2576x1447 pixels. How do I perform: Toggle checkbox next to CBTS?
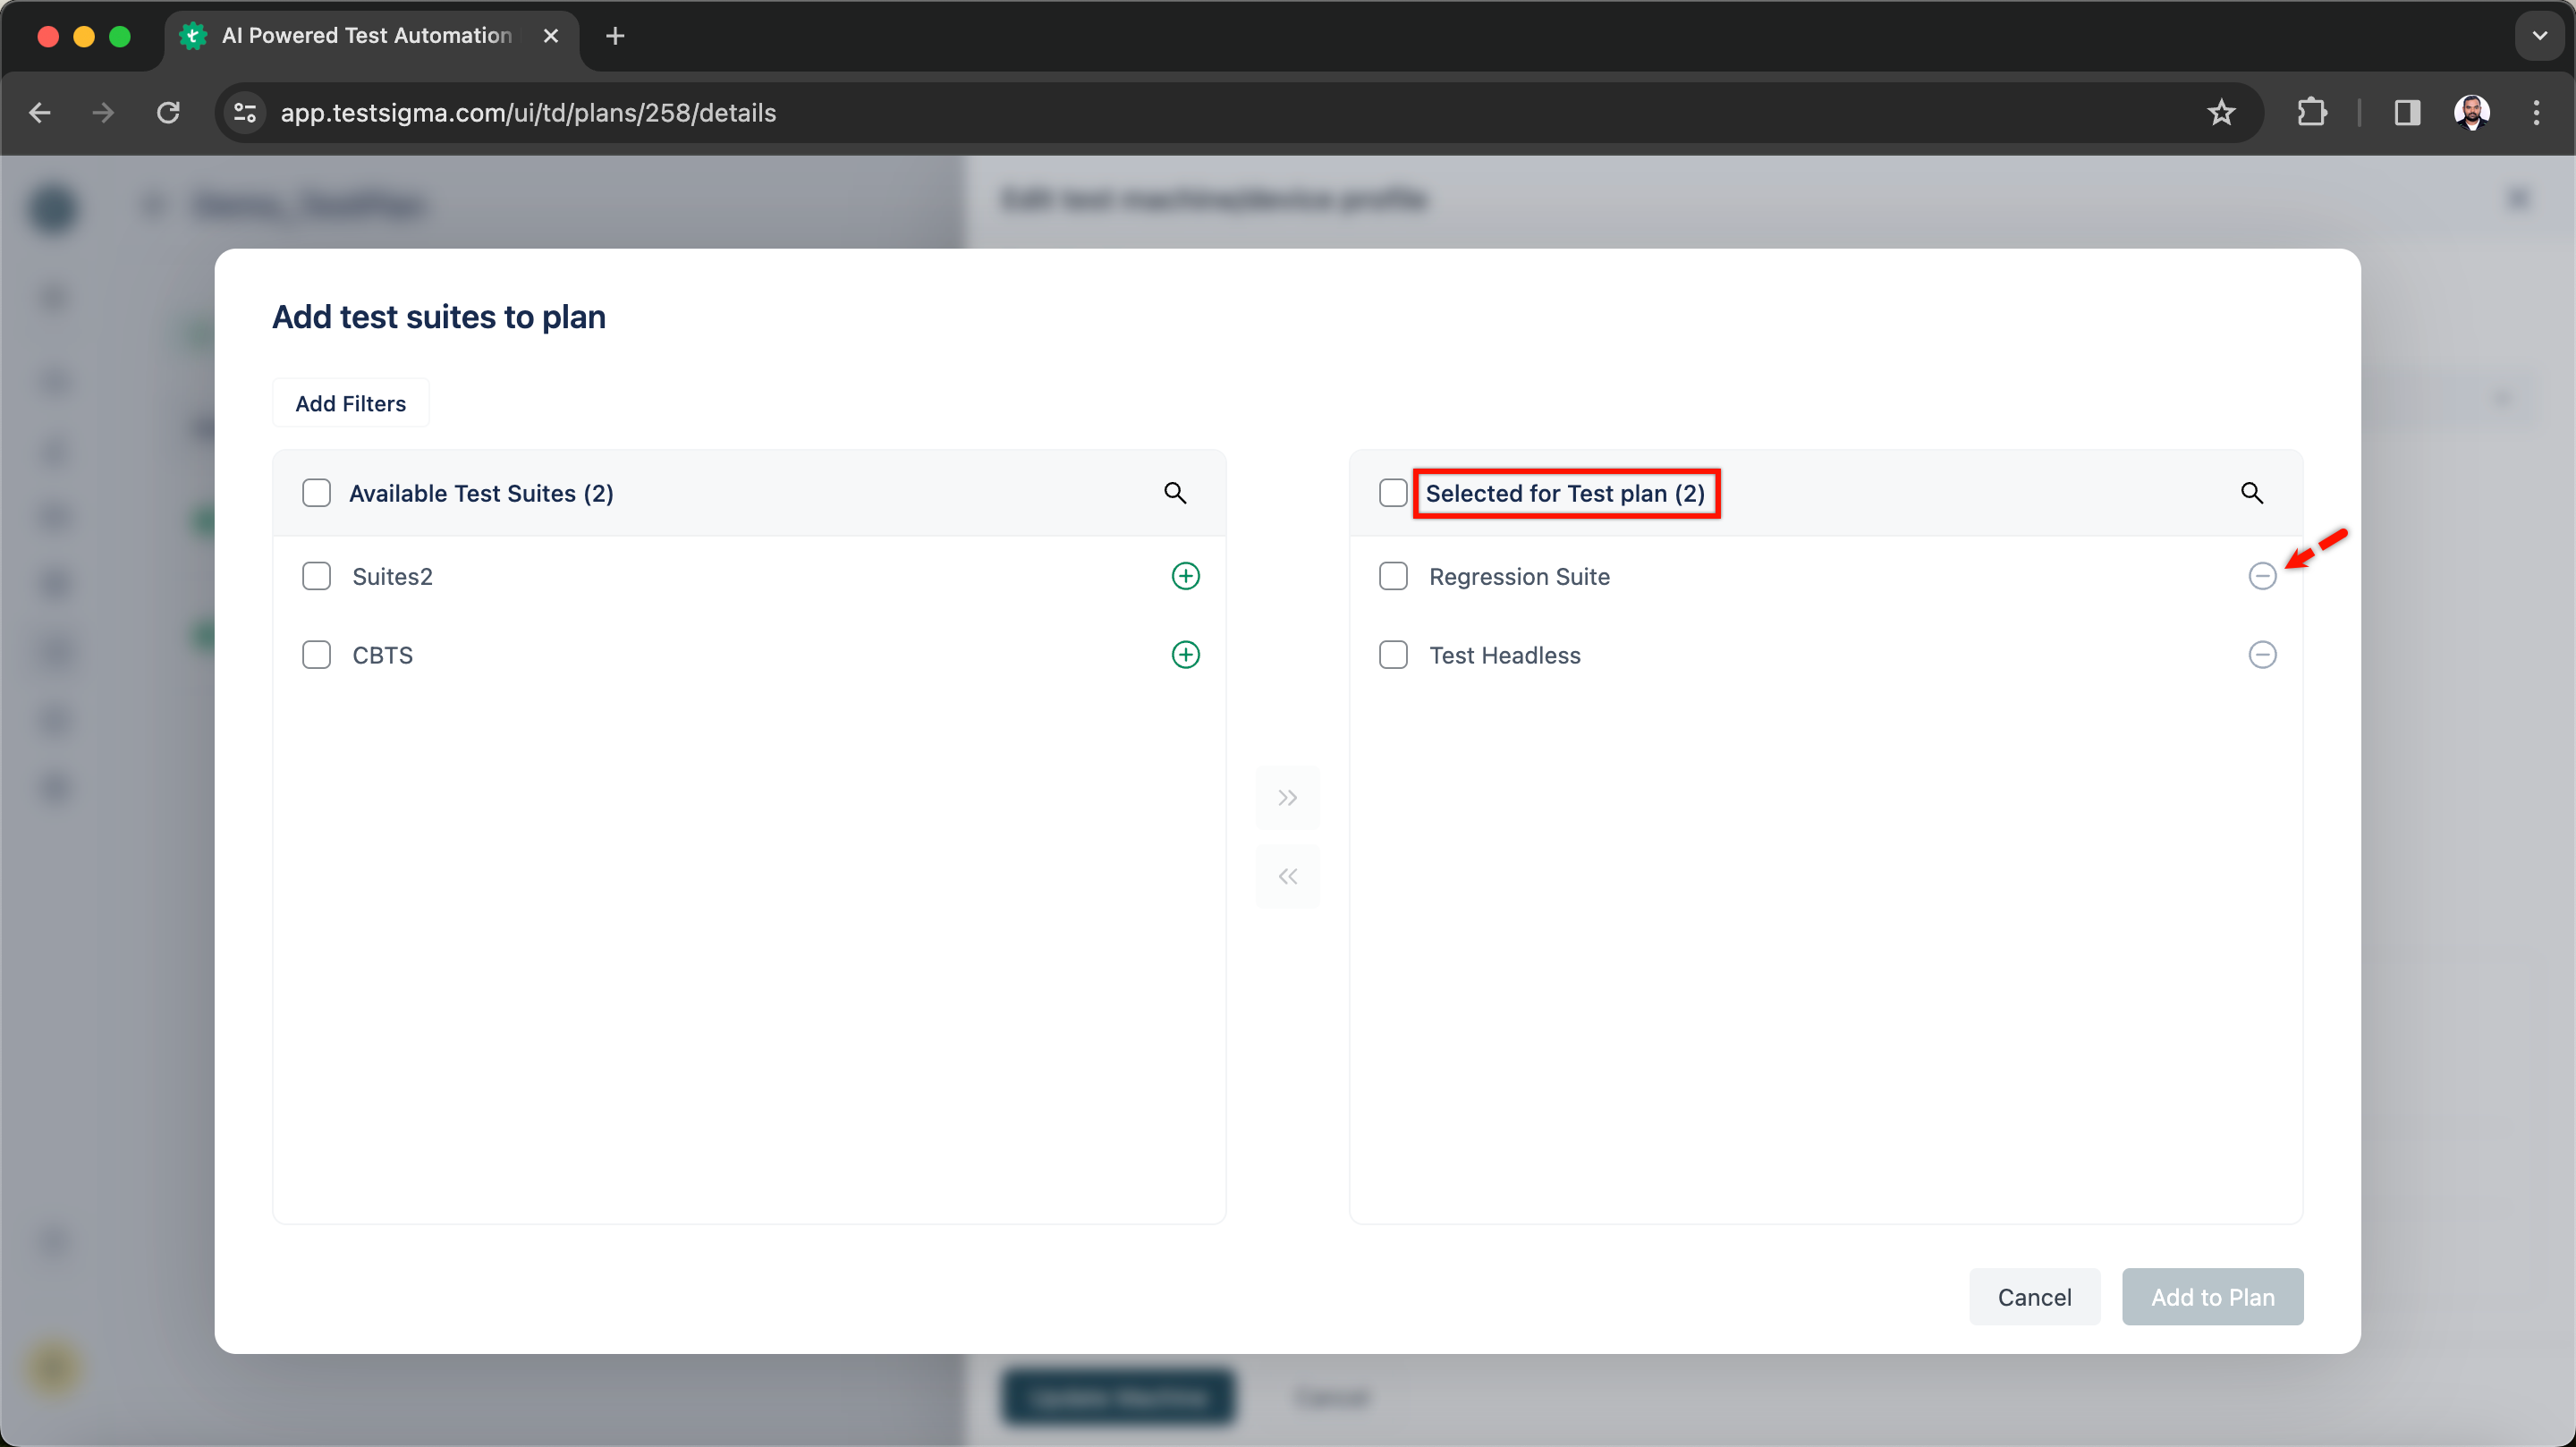tap(317, 655)
